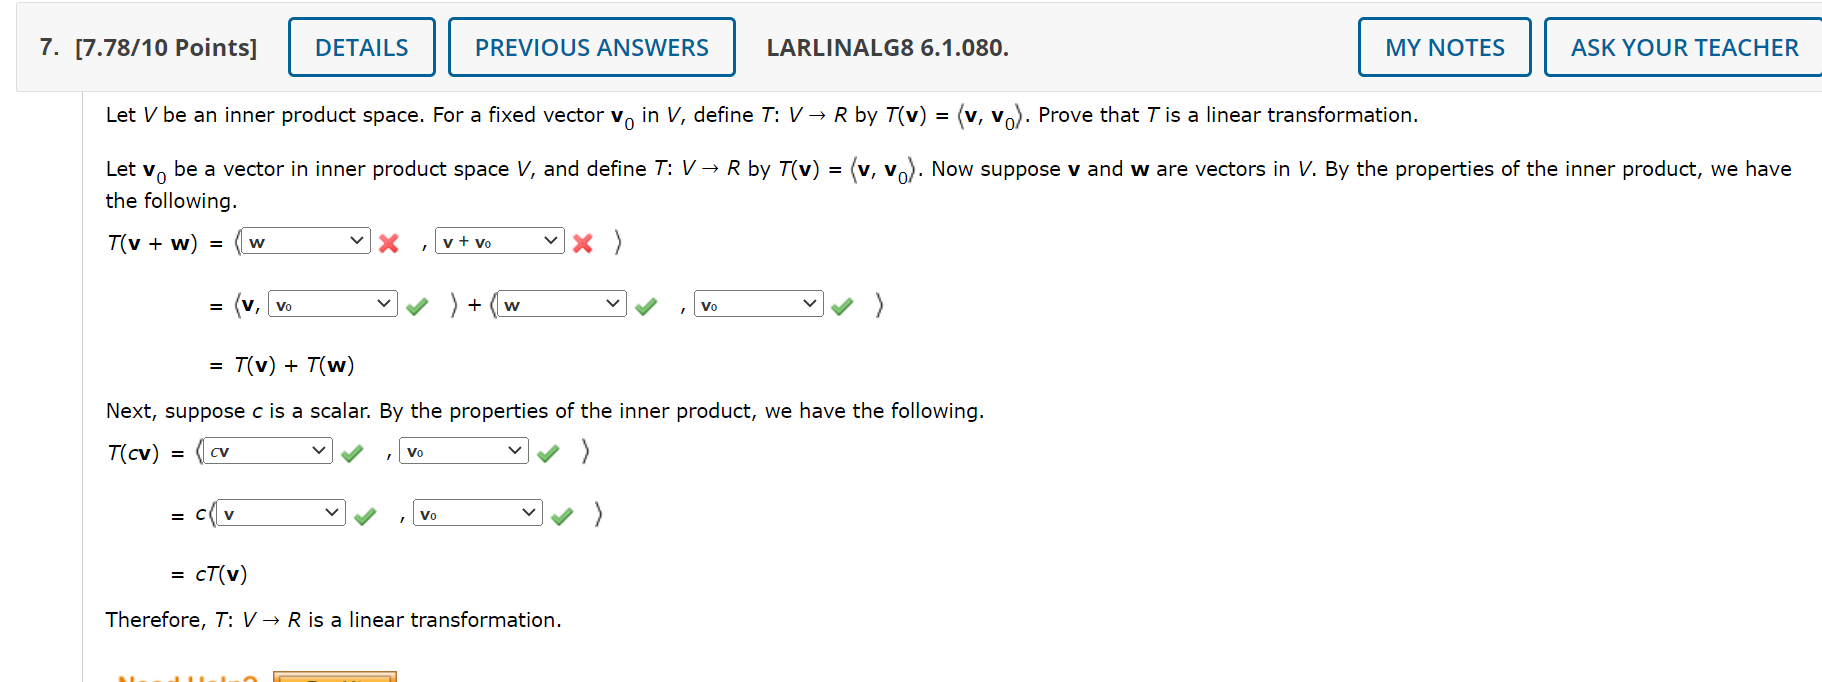Click the green checkmark after the w dropdown

tap(646, 306)
